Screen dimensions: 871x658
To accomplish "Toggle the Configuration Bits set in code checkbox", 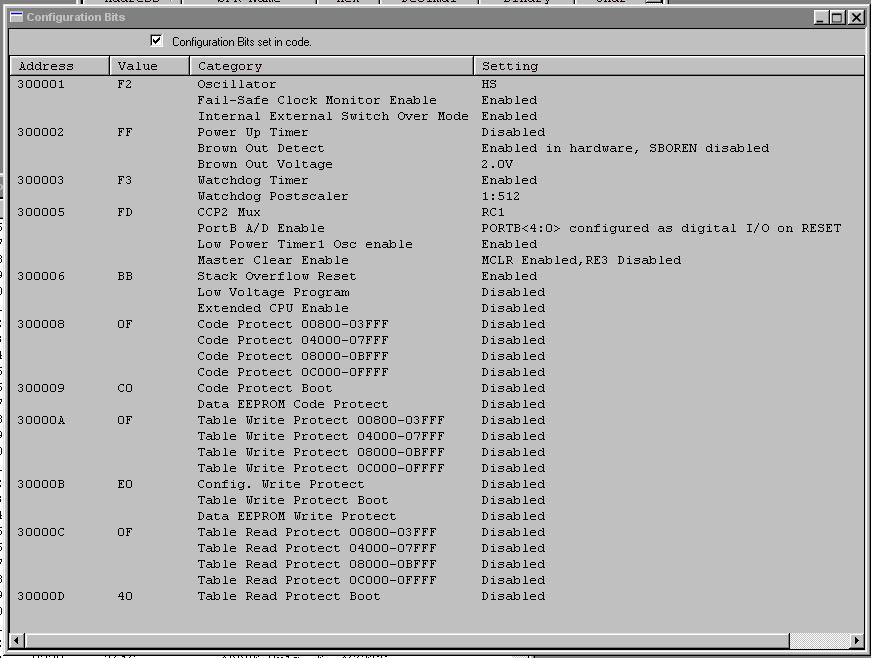I will click(156, 41).
